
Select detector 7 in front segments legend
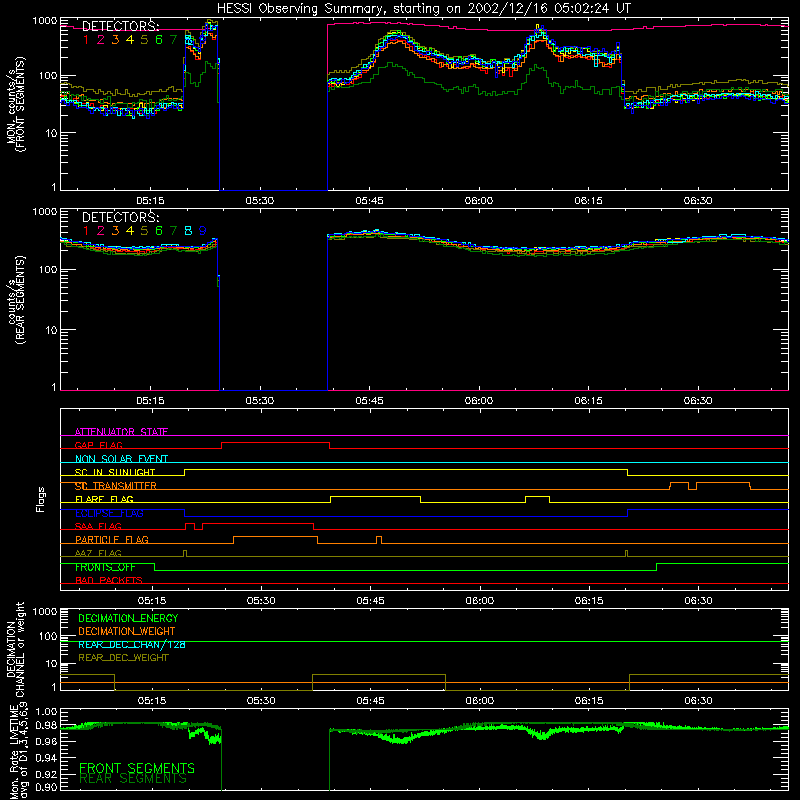coord(173,40)
